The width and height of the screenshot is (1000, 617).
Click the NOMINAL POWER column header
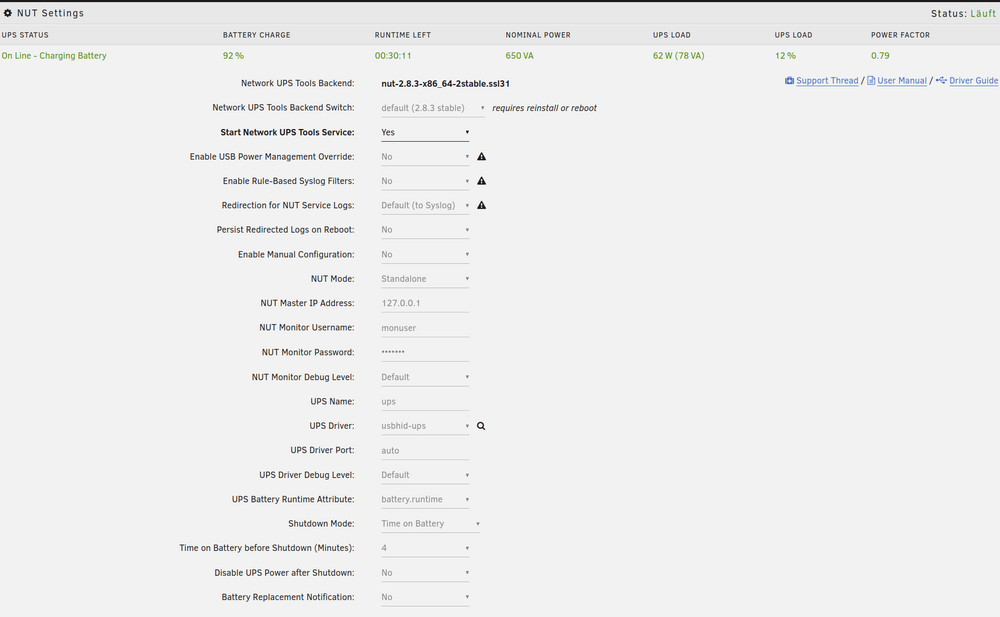coord(538,35)
